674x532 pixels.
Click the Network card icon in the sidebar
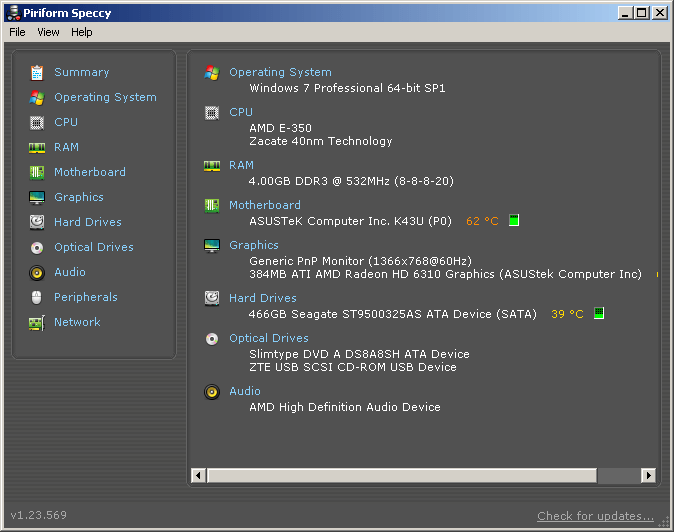(x=37, y=323)
